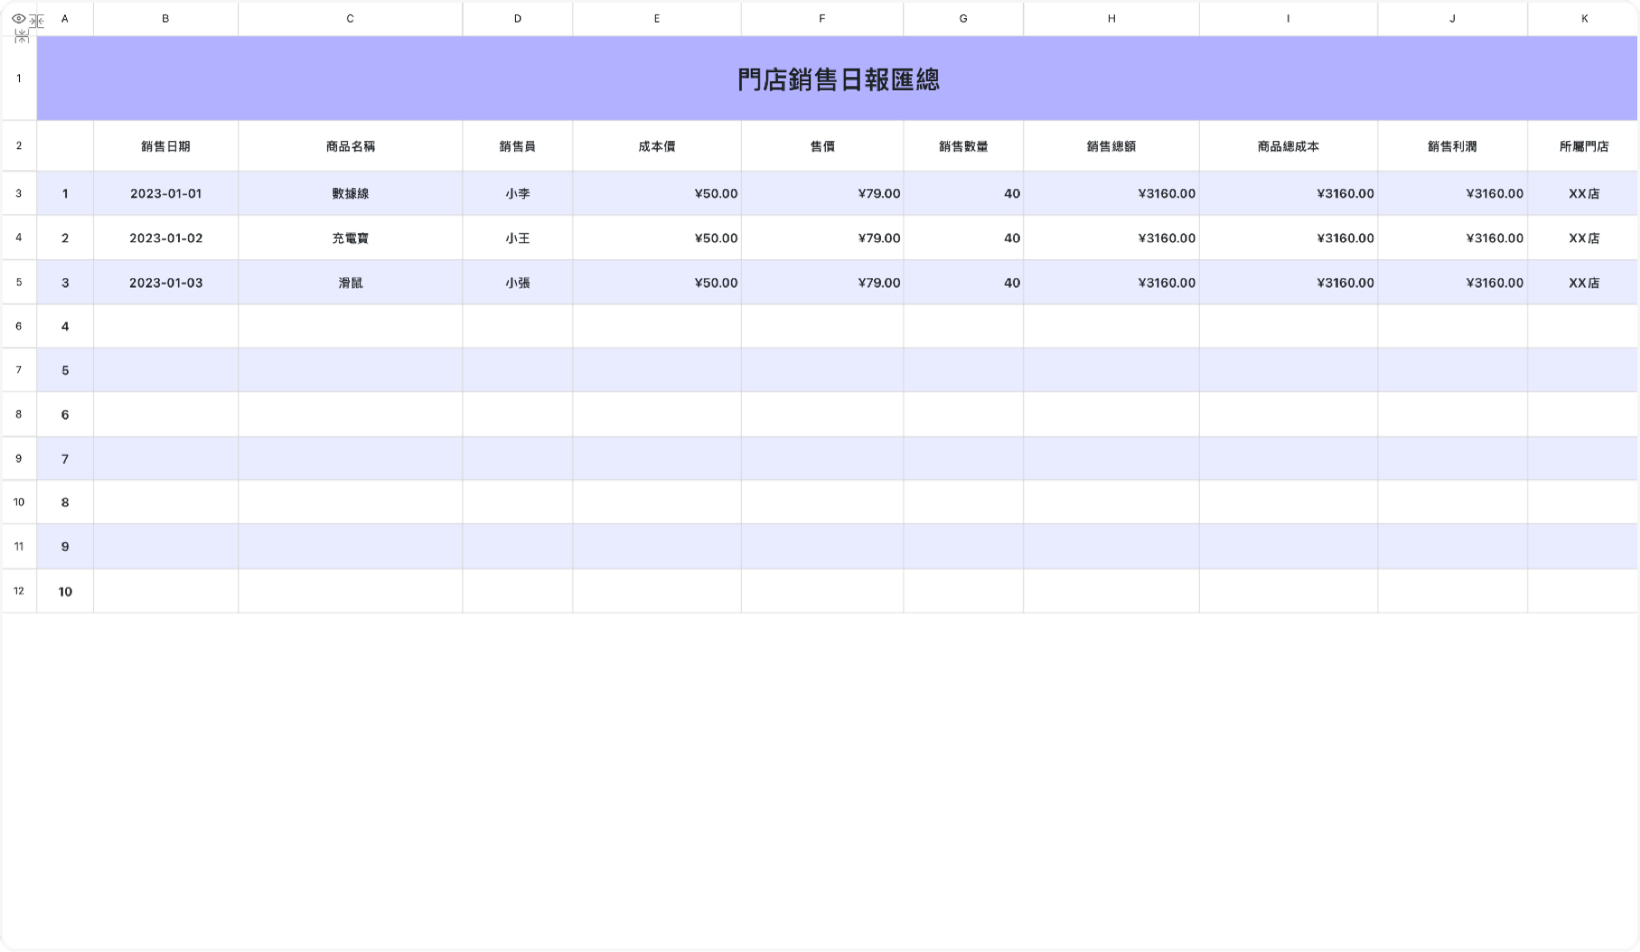Screen dimensions: 1640x952
Task: Click serial number 10 in column A
Action: point(65,591)
